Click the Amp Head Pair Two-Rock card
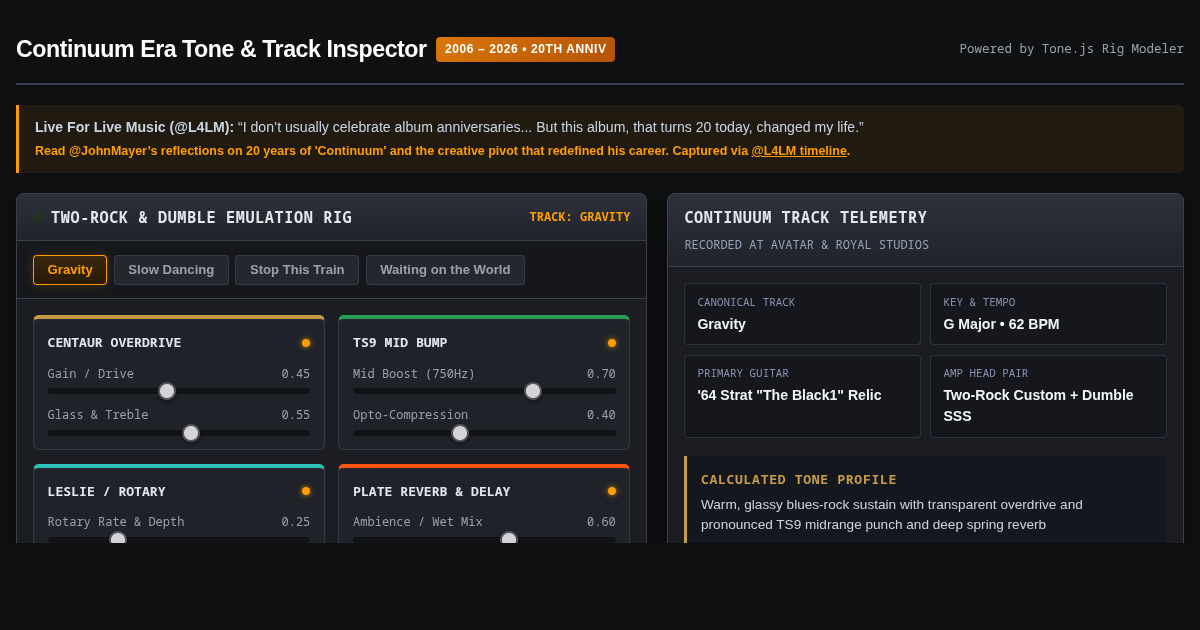 click(1048, 396)
